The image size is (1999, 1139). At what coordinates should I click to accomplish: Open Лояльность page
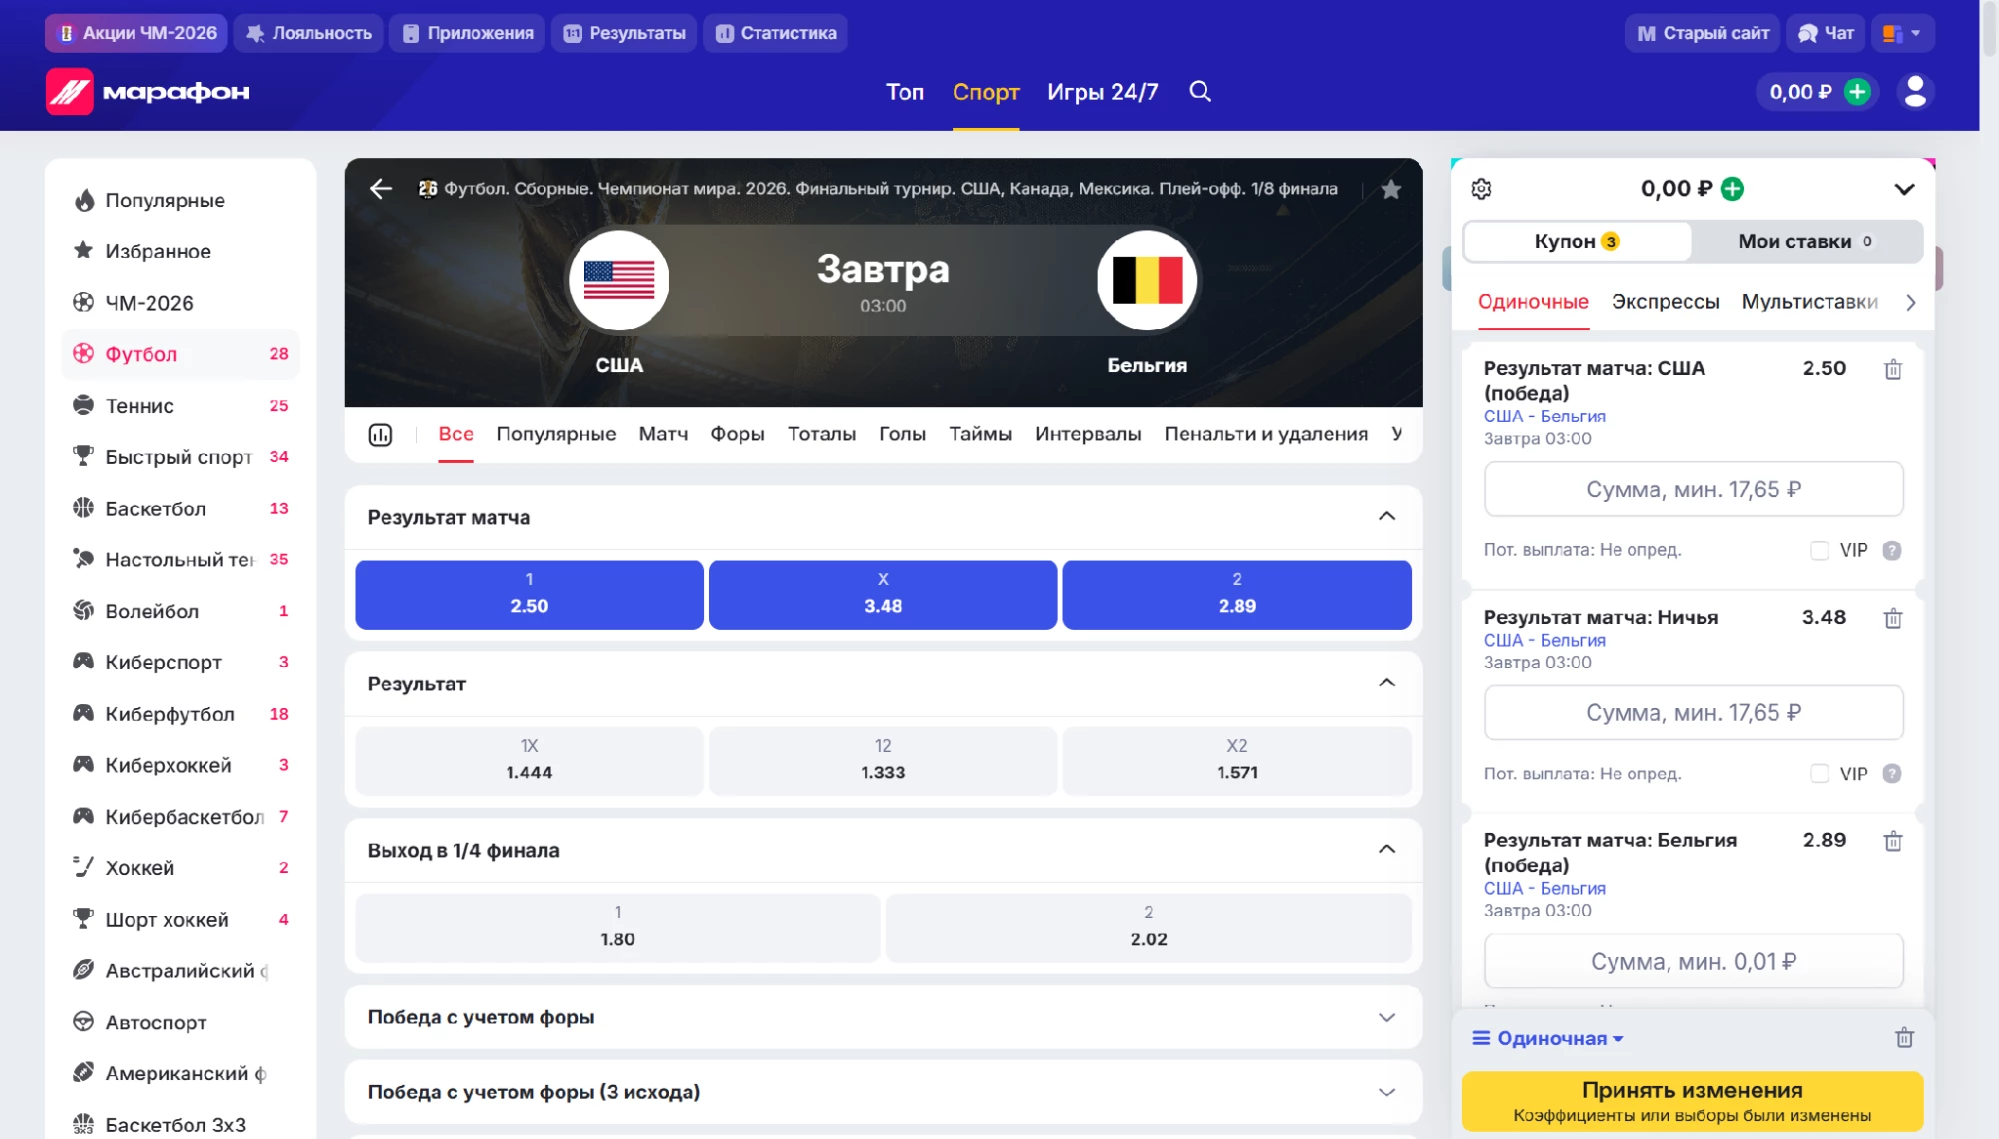click(308, 33)
